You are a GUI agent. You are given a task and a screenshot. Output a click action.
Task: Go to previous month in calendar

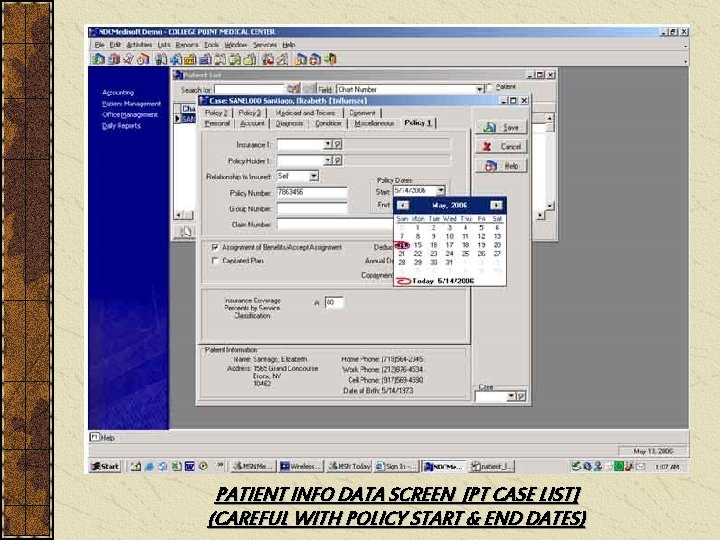point(403,205)
